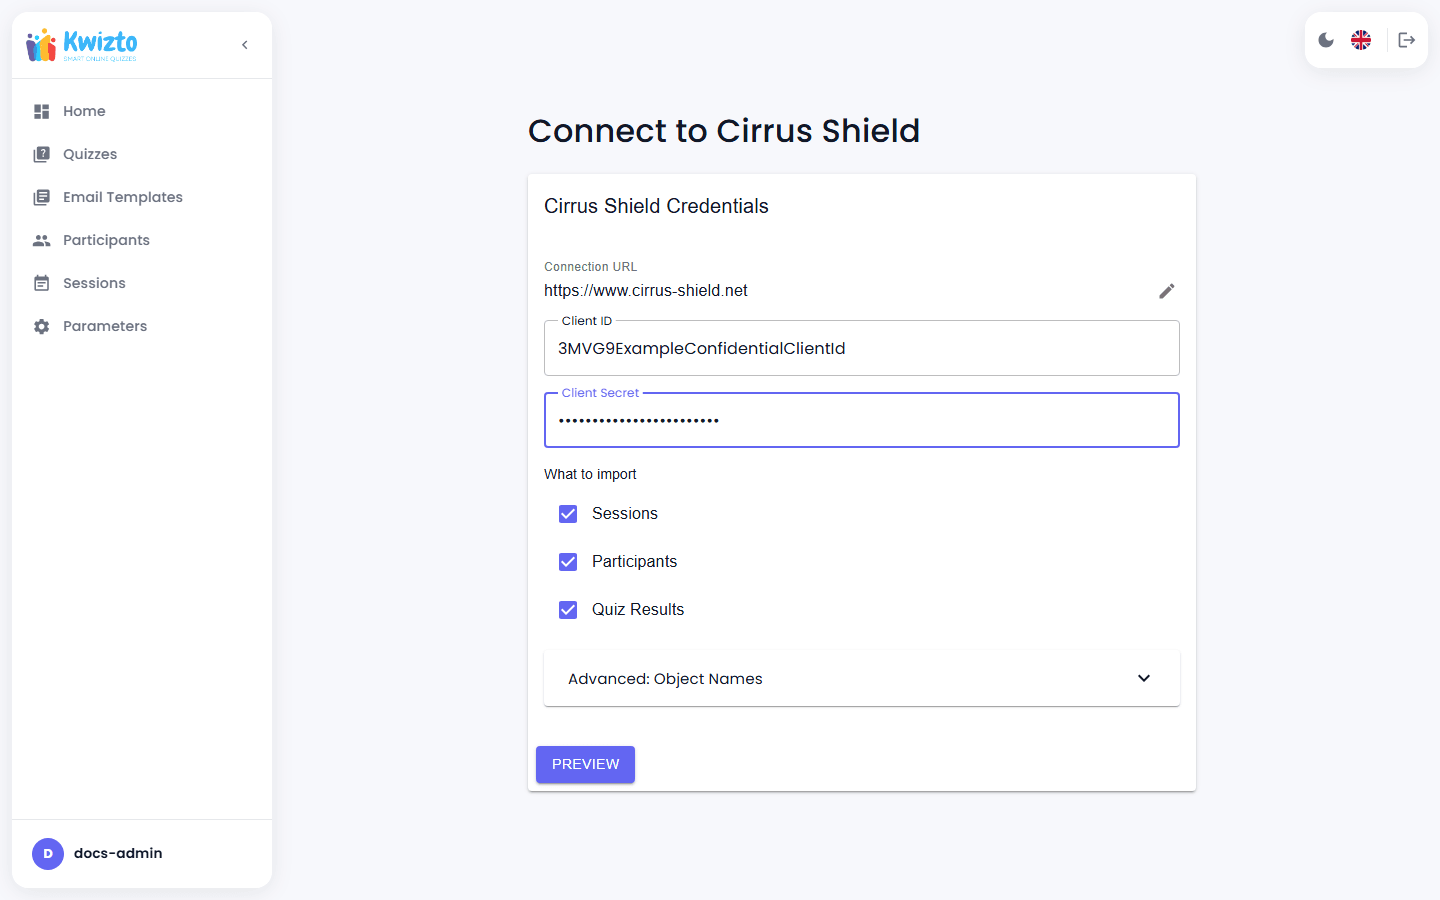This screenshot has width=1440, height=900.
Task: Click the Connect to Cirrus Shield heading
Action: [724, 131]
